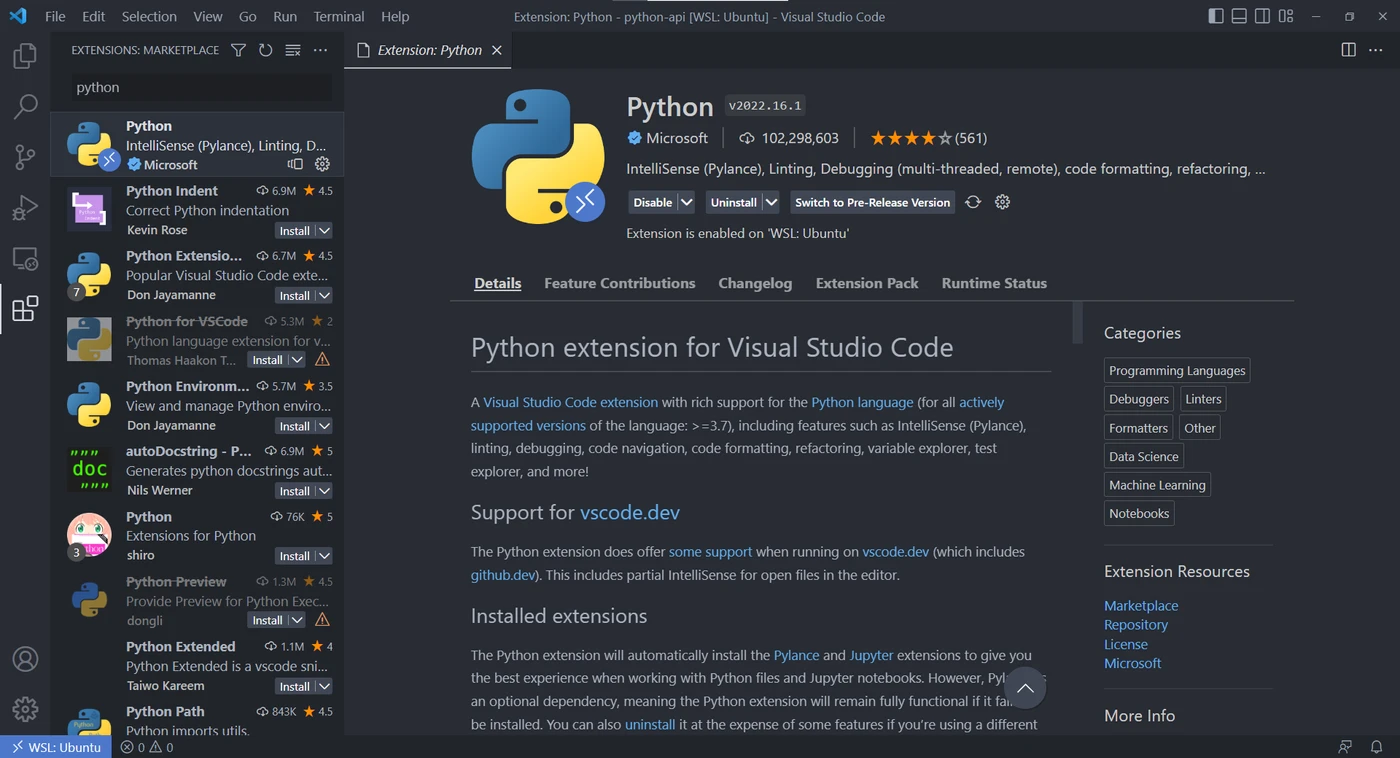Click Switch to Pre-Release Version
The image size is (1400, 758).
pos(872,202)
